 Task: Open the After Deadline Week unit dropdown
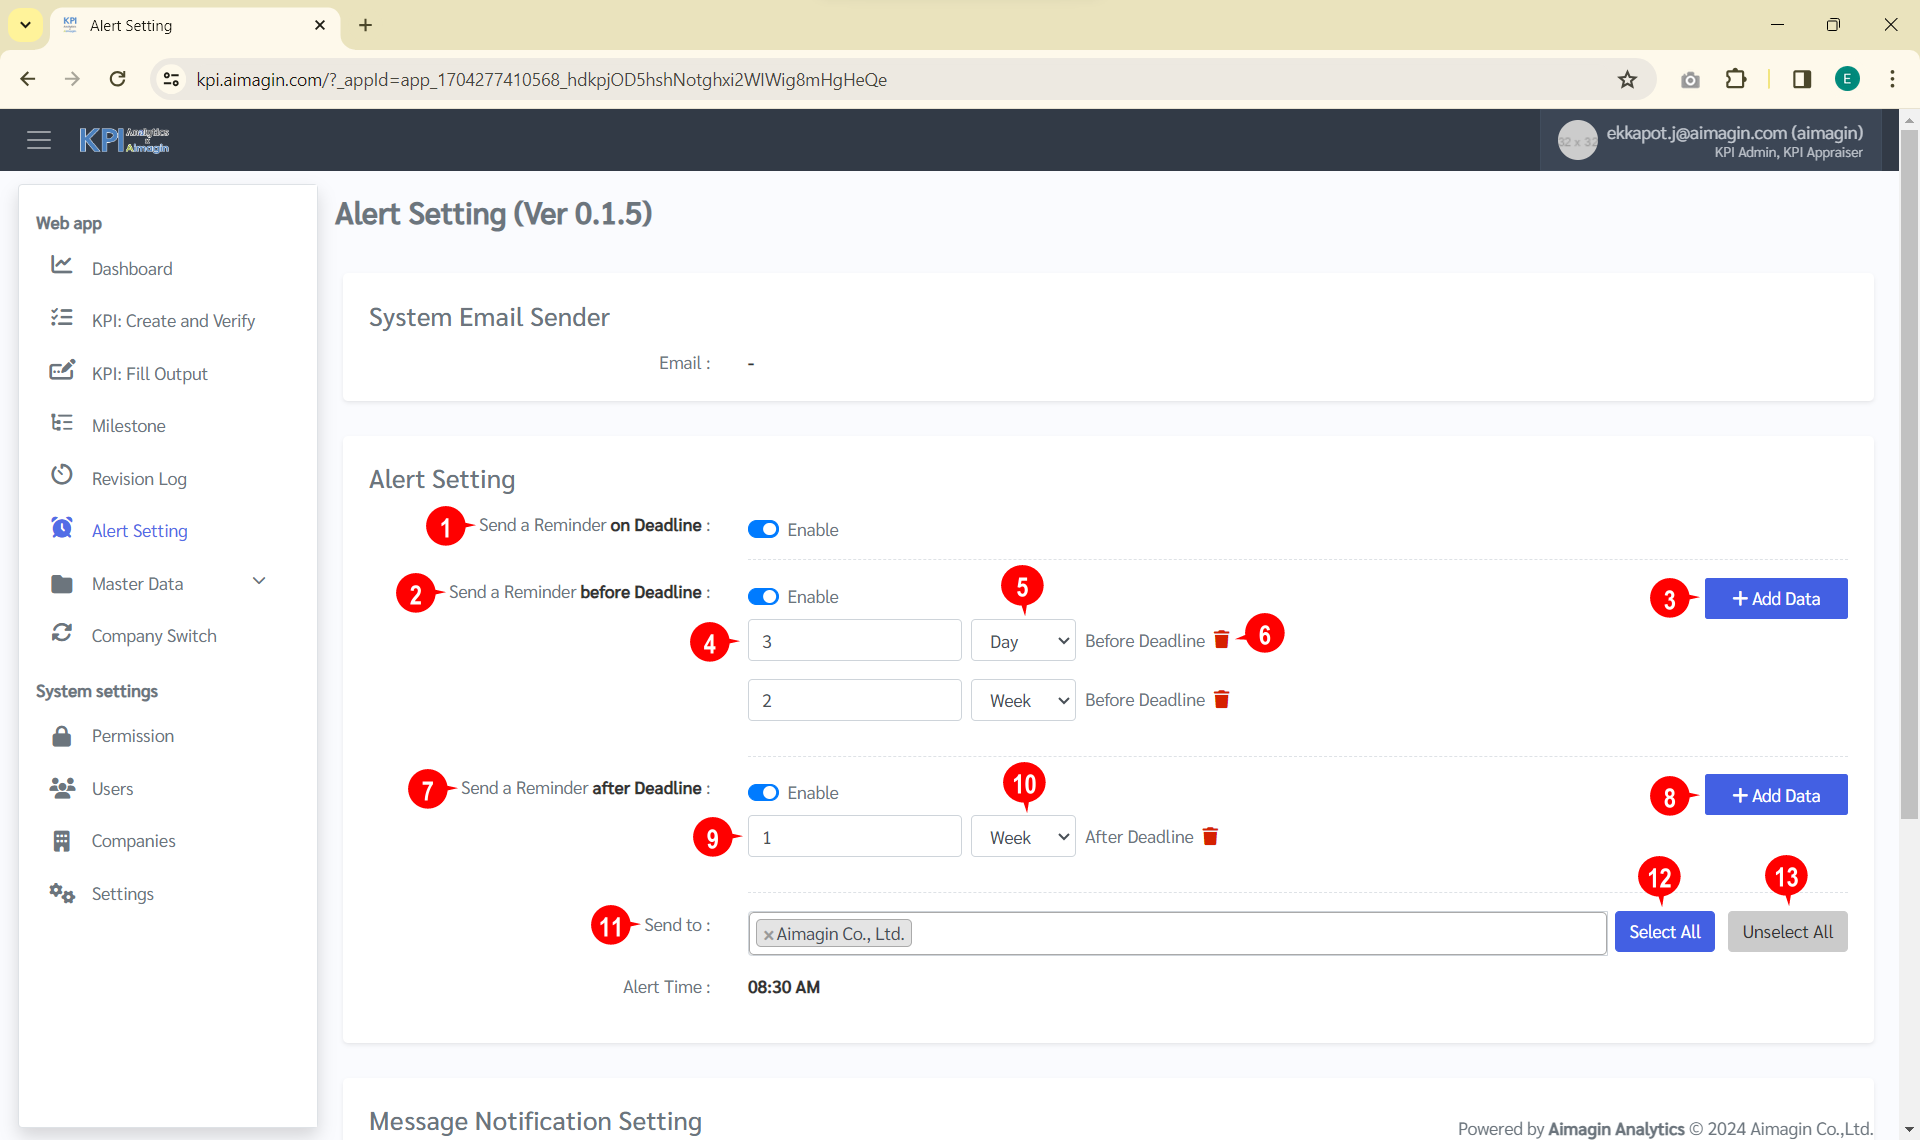coord(1022,837)
